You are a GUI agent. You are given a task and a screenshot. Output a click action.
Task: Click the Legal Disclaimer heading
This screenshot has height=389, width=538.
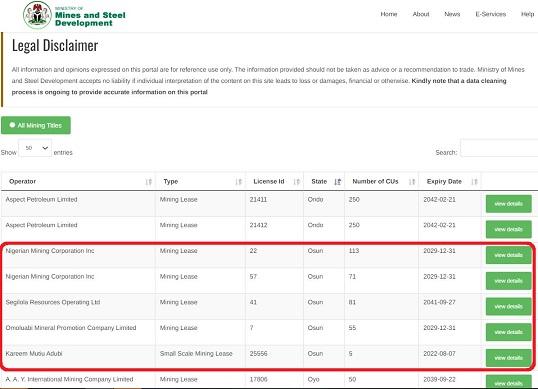point(55,46)
